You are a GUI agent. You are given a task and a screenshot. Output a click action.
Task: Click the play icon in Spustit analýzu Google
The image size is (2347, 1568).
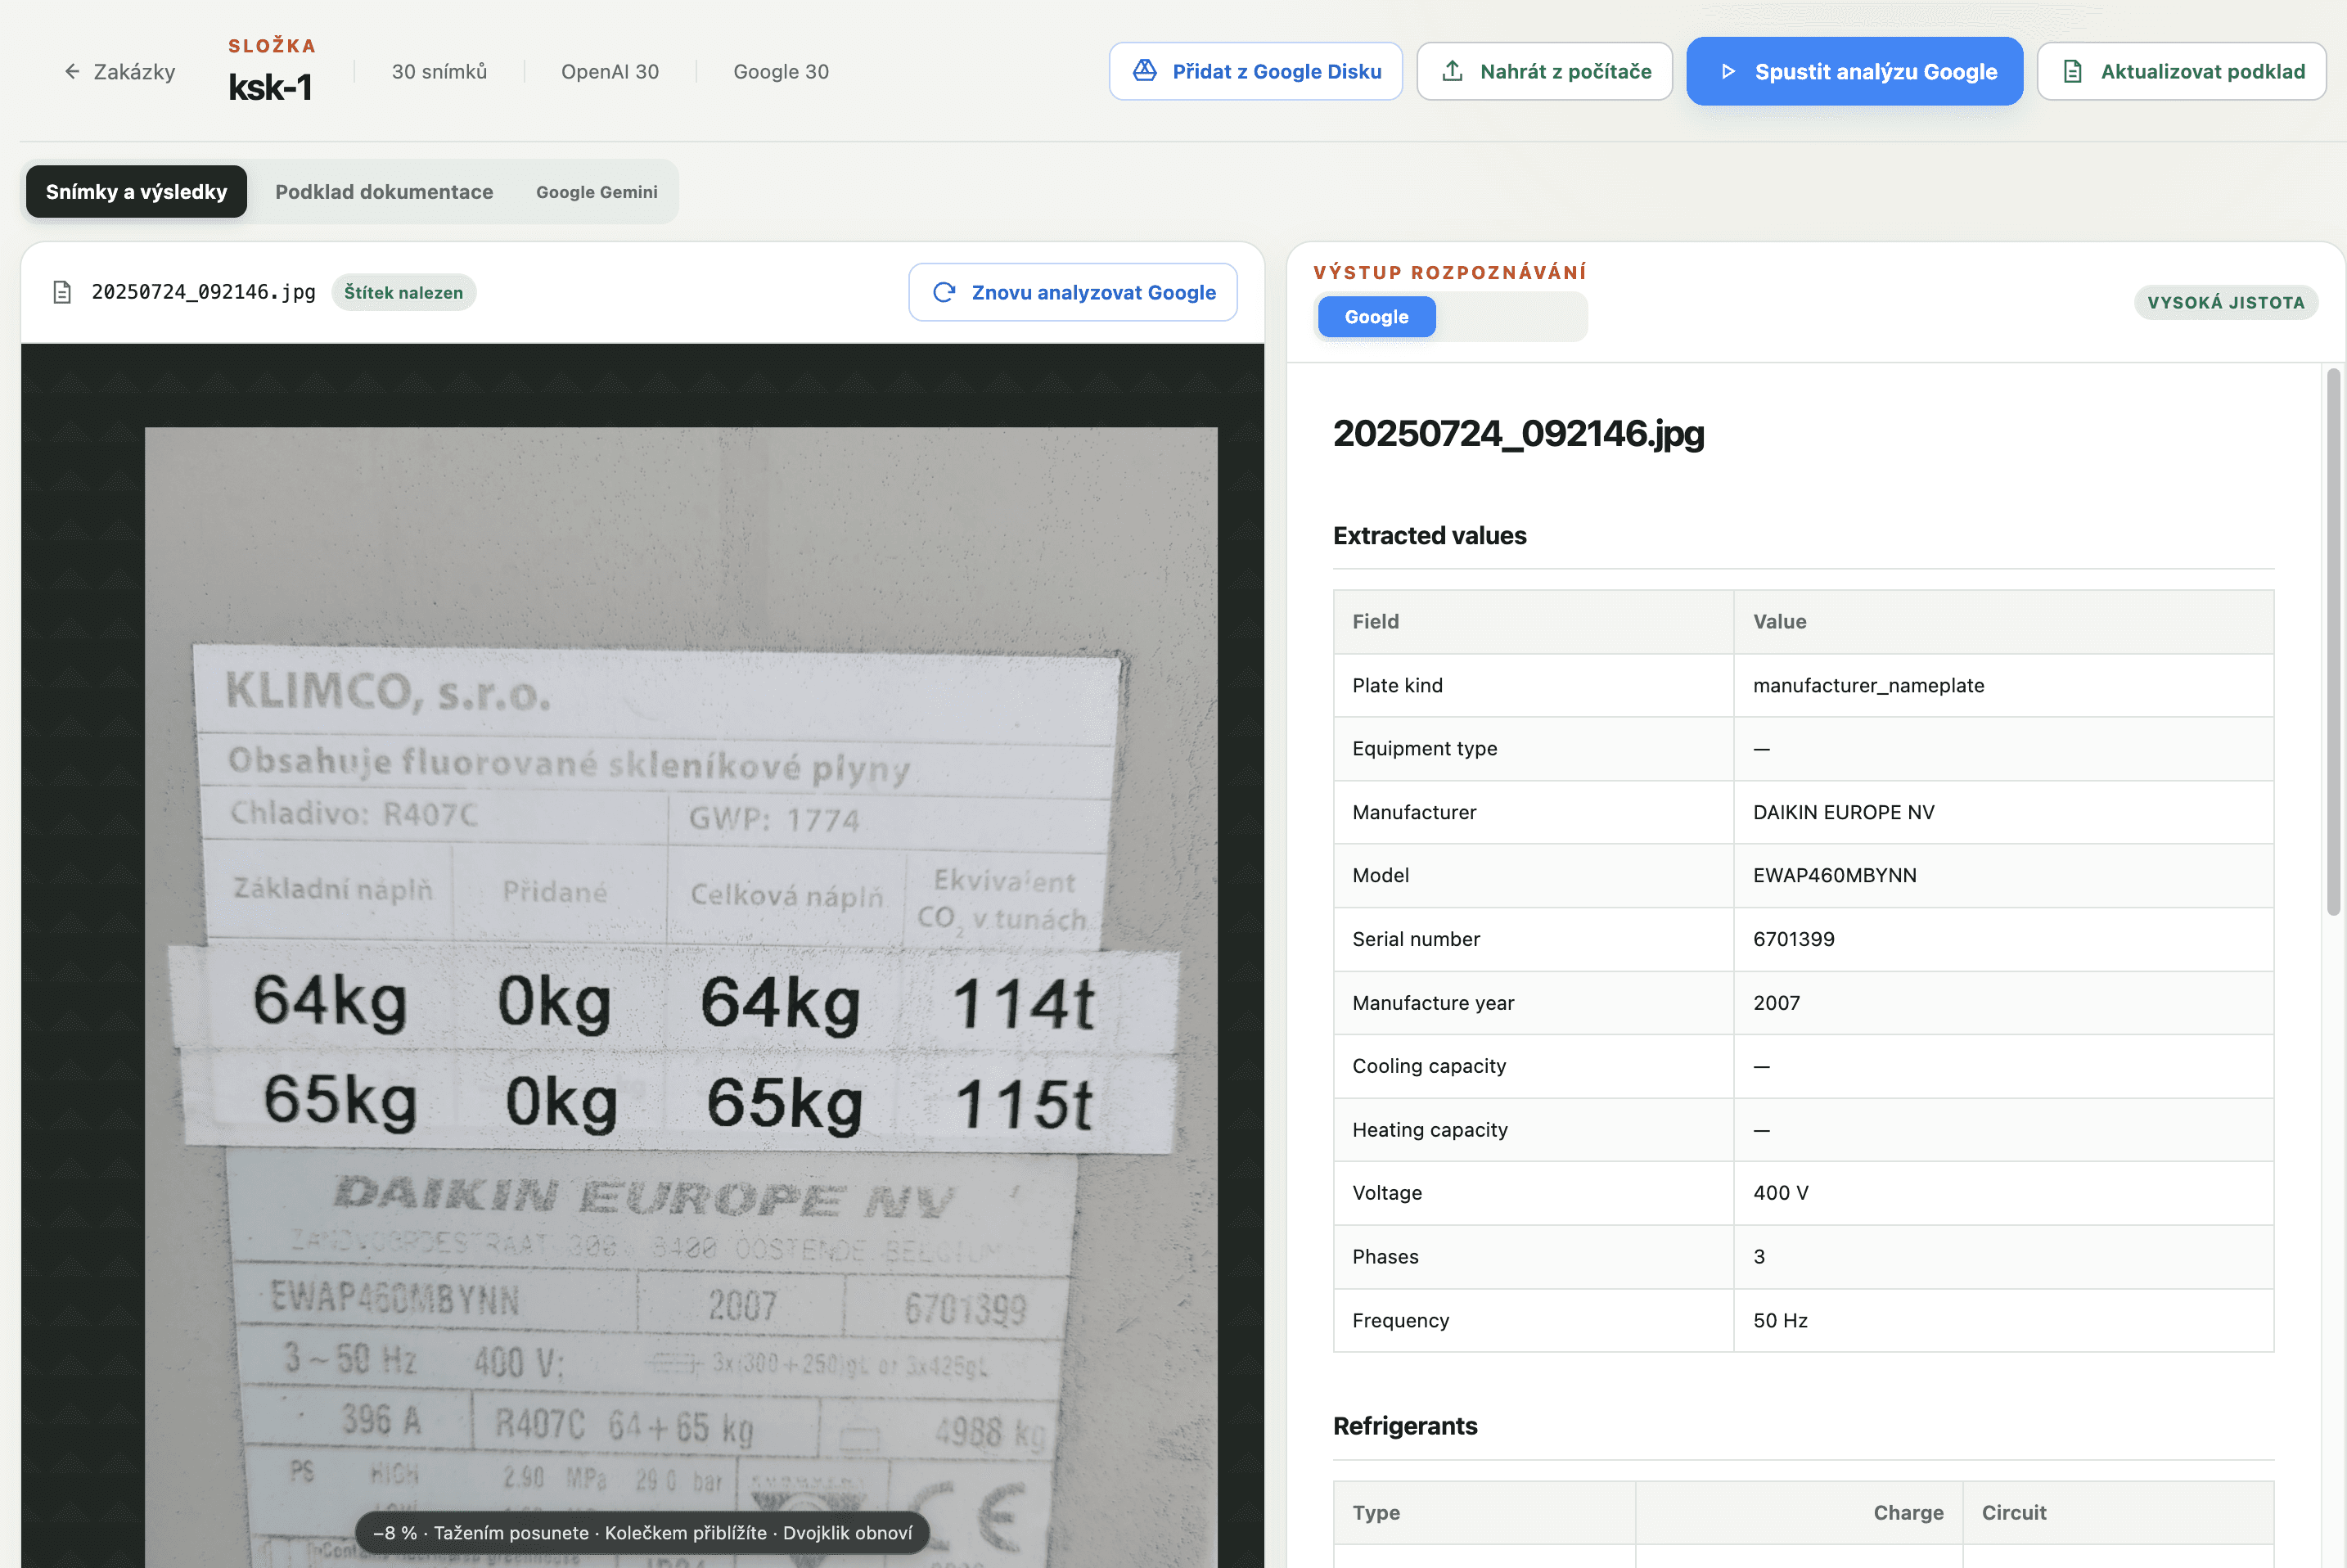click(x=1727, y=71)
